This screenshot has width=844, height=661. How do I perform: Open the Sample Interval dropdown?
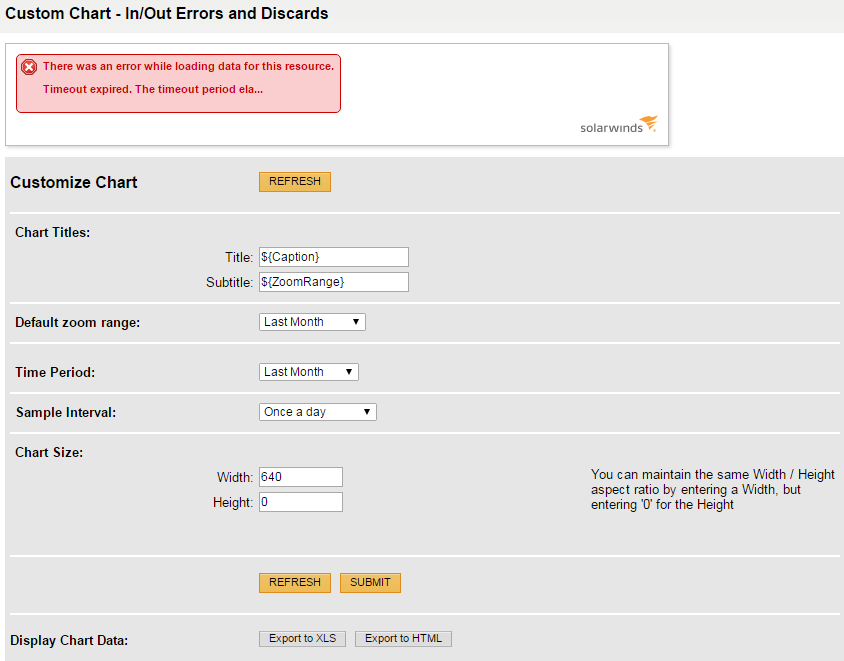(318, 412)
